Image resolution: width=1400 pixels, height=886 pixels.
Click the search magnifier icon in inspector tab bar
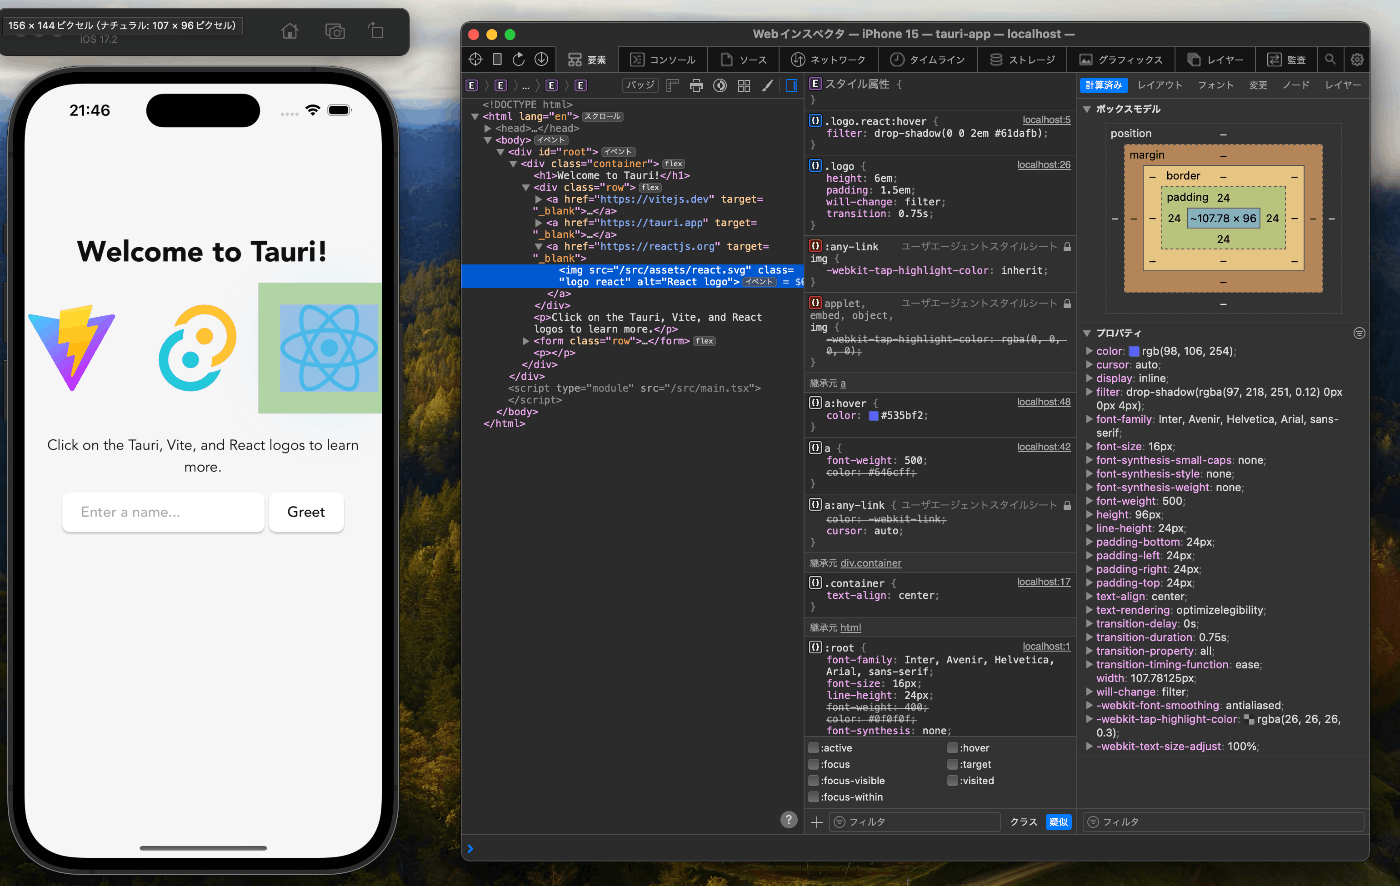click(1330, 60)
